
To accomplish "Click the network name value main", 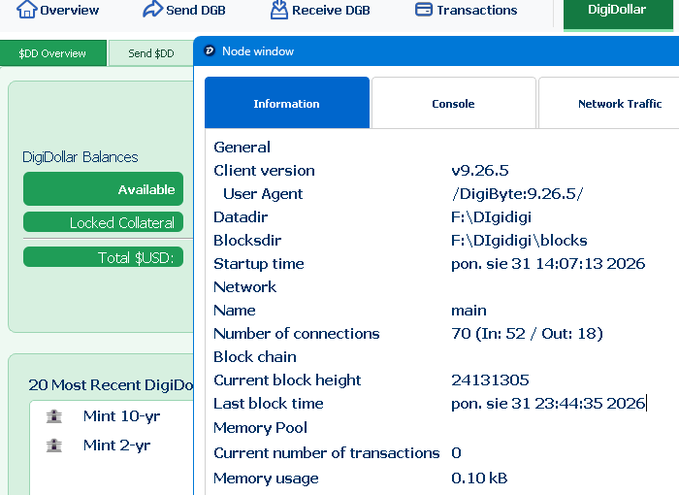I will coord(469,311).
